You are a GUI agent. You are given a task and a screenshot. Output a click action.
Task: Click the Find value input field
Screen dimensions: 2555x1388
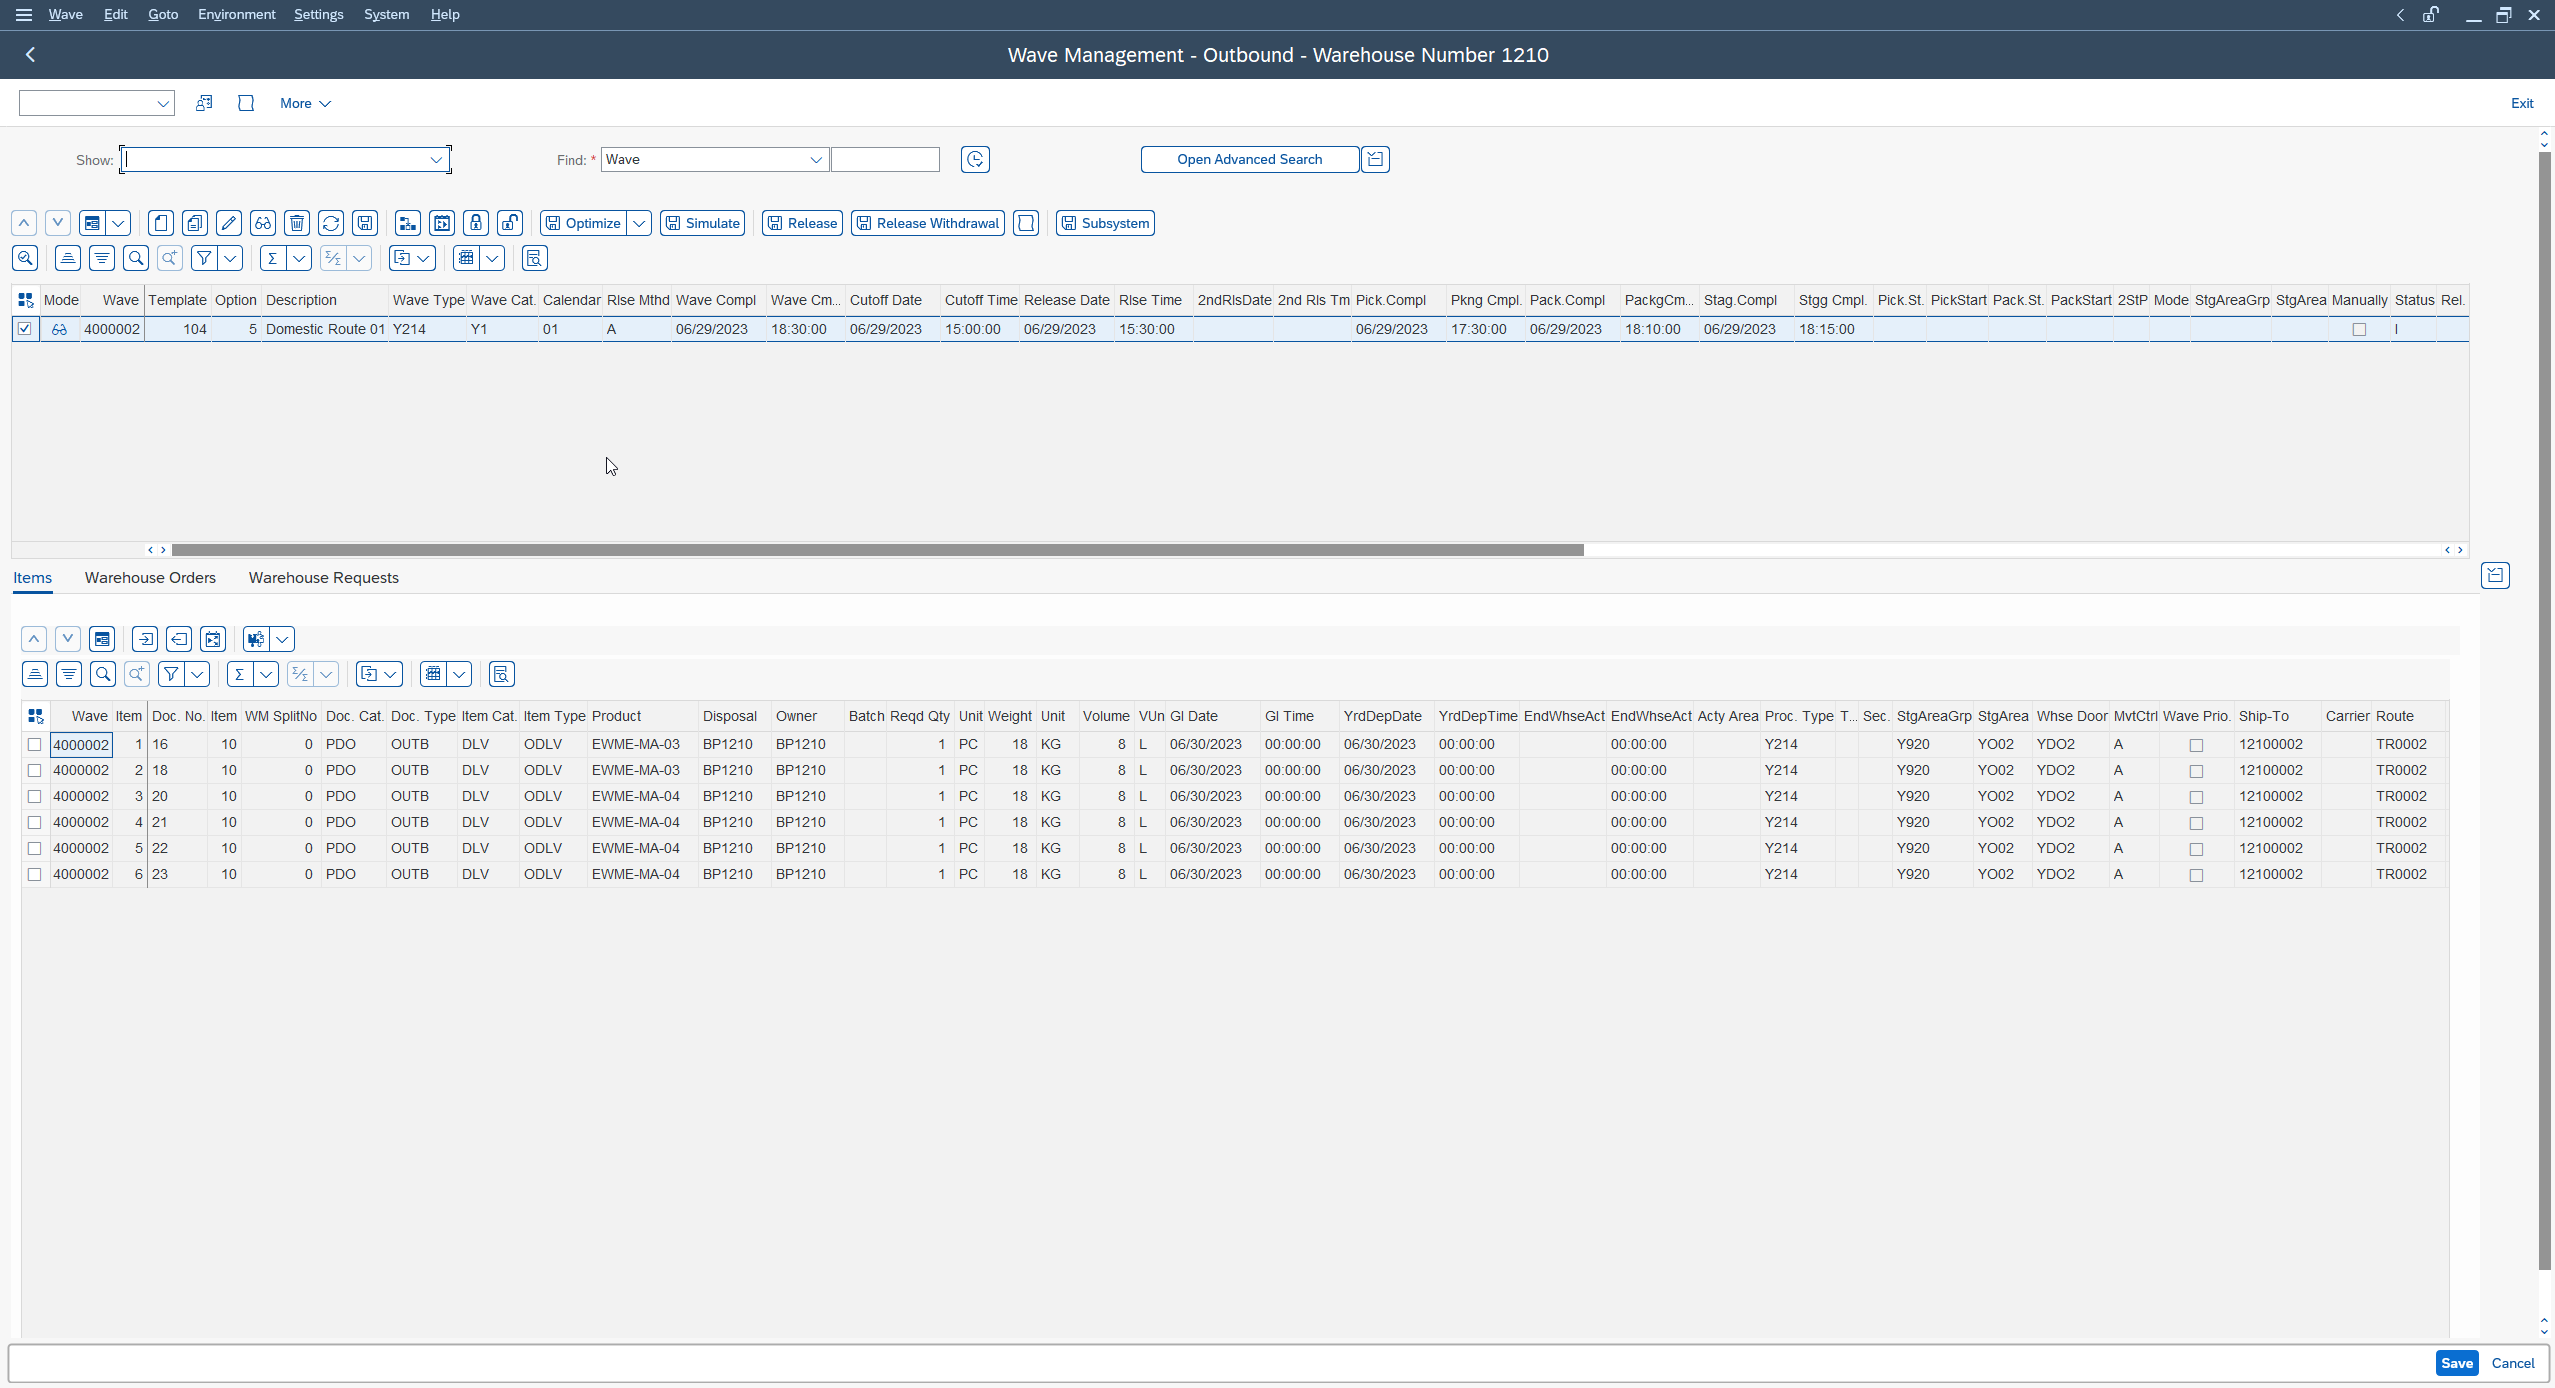pos(885,160)
